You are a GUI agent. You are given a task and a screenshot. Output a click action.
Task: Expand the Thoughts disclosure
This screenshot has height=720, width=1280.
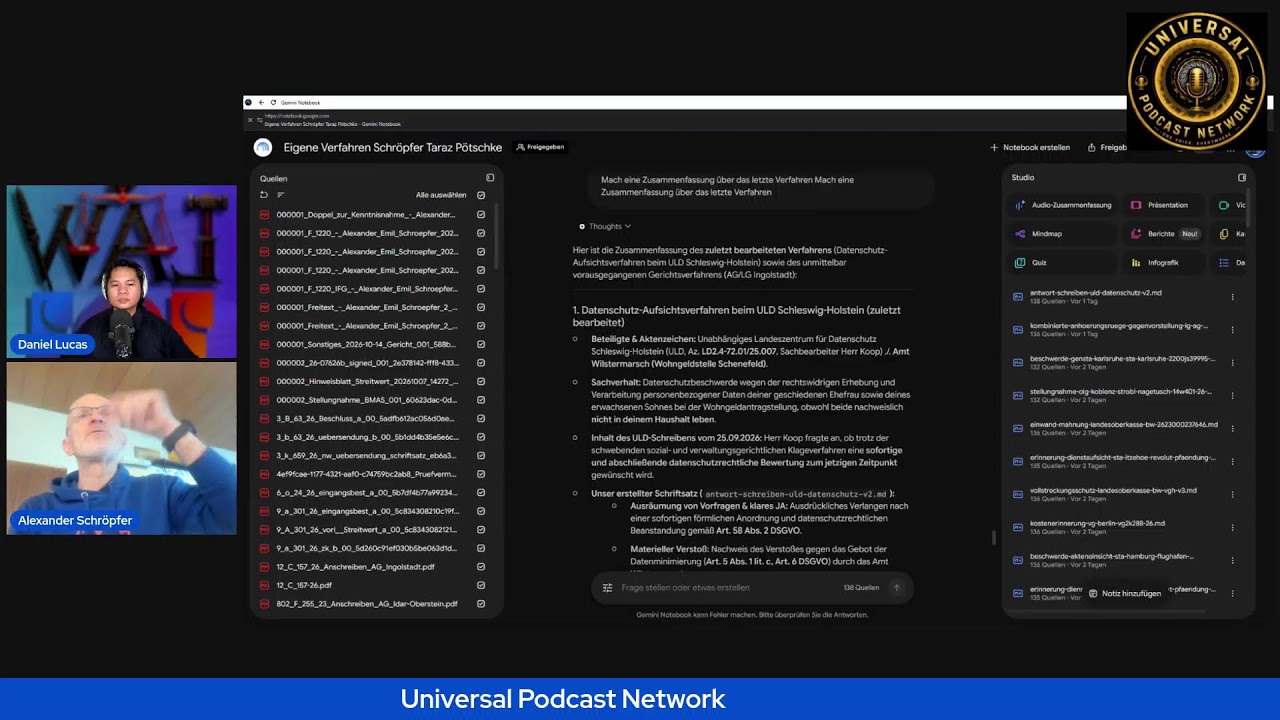point(605,226)
